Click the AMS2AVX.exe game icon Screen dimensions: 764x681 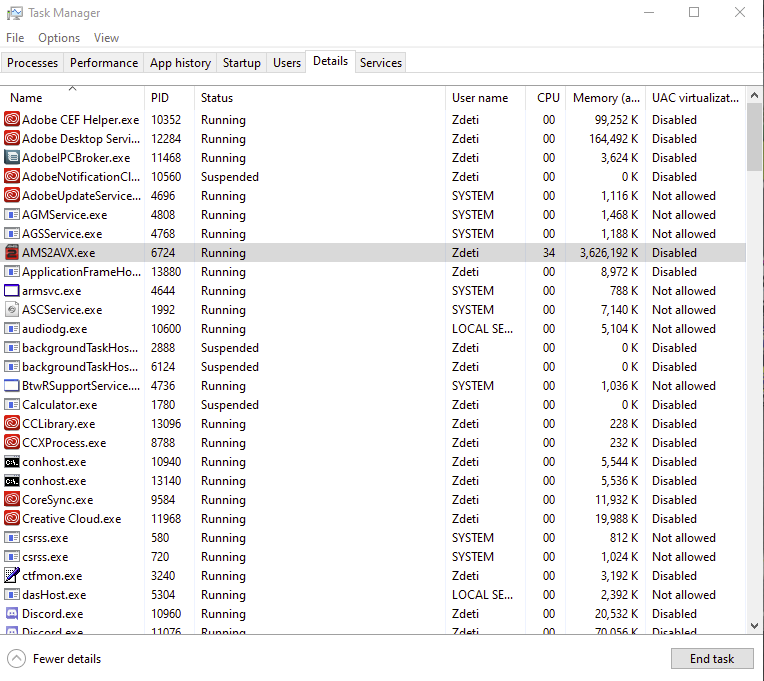(12, 252)
